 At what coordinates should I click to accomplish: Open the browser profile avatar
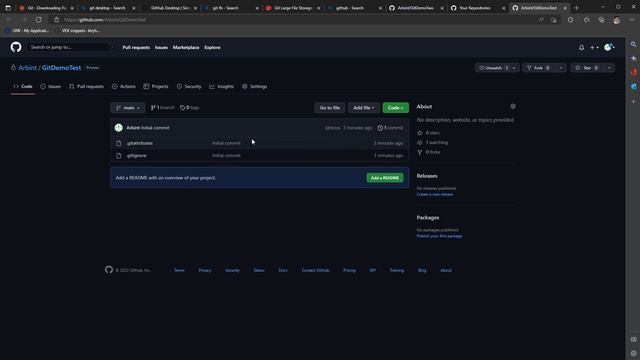(616, 20)
